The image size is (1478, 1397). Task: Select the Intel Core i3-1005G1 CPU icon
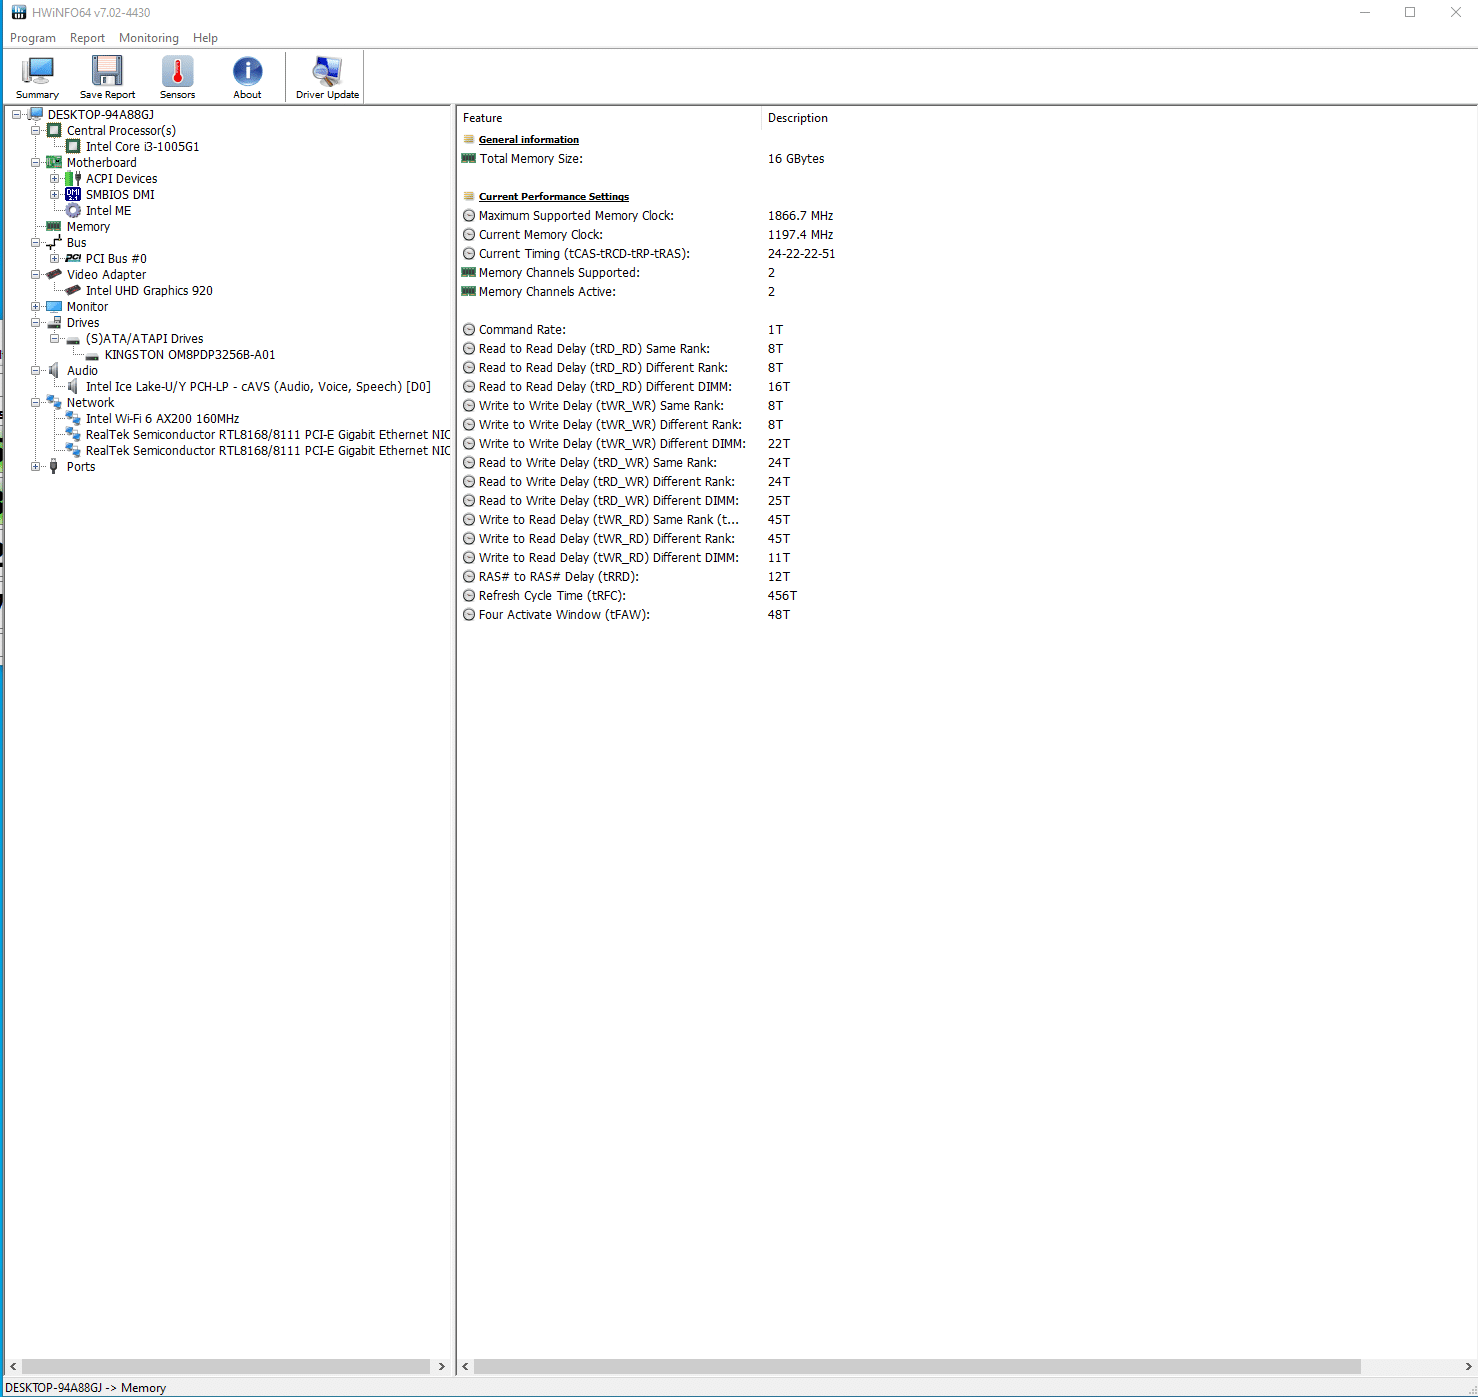click(73, 146)
